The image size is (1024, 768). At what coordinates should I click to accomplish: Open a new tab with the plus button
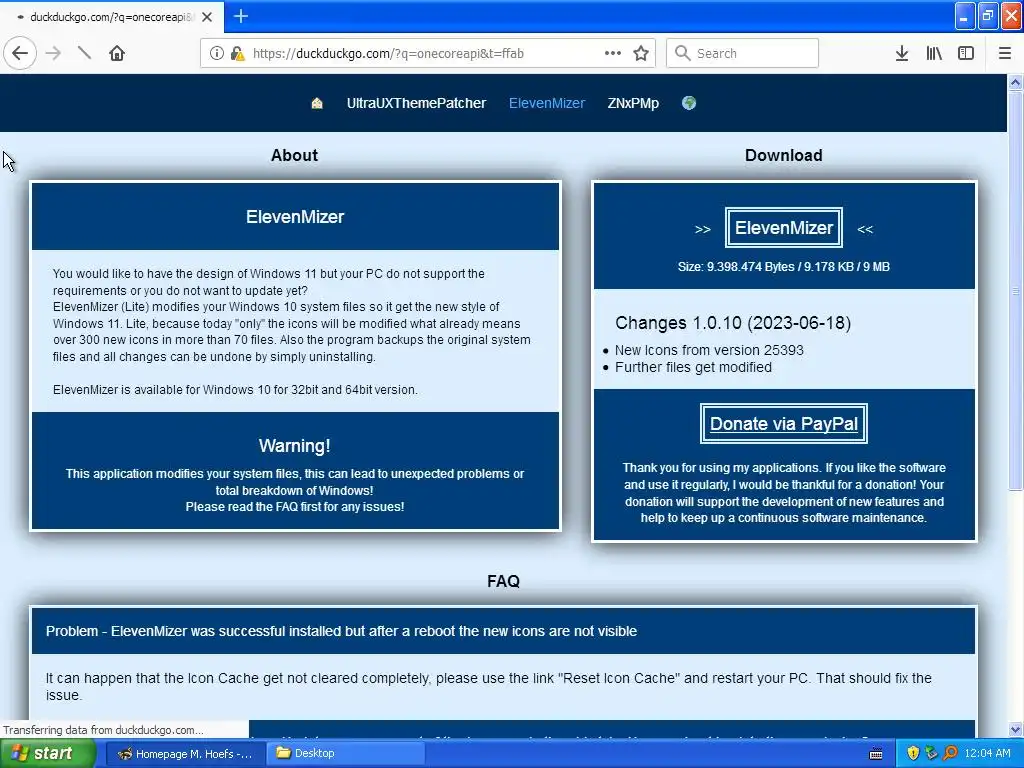point(240,16)
